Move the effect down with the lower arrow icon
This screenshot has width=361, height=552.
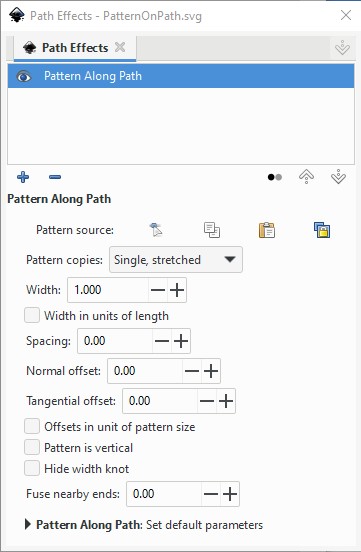pyautogui.click(x=338, y=177)
